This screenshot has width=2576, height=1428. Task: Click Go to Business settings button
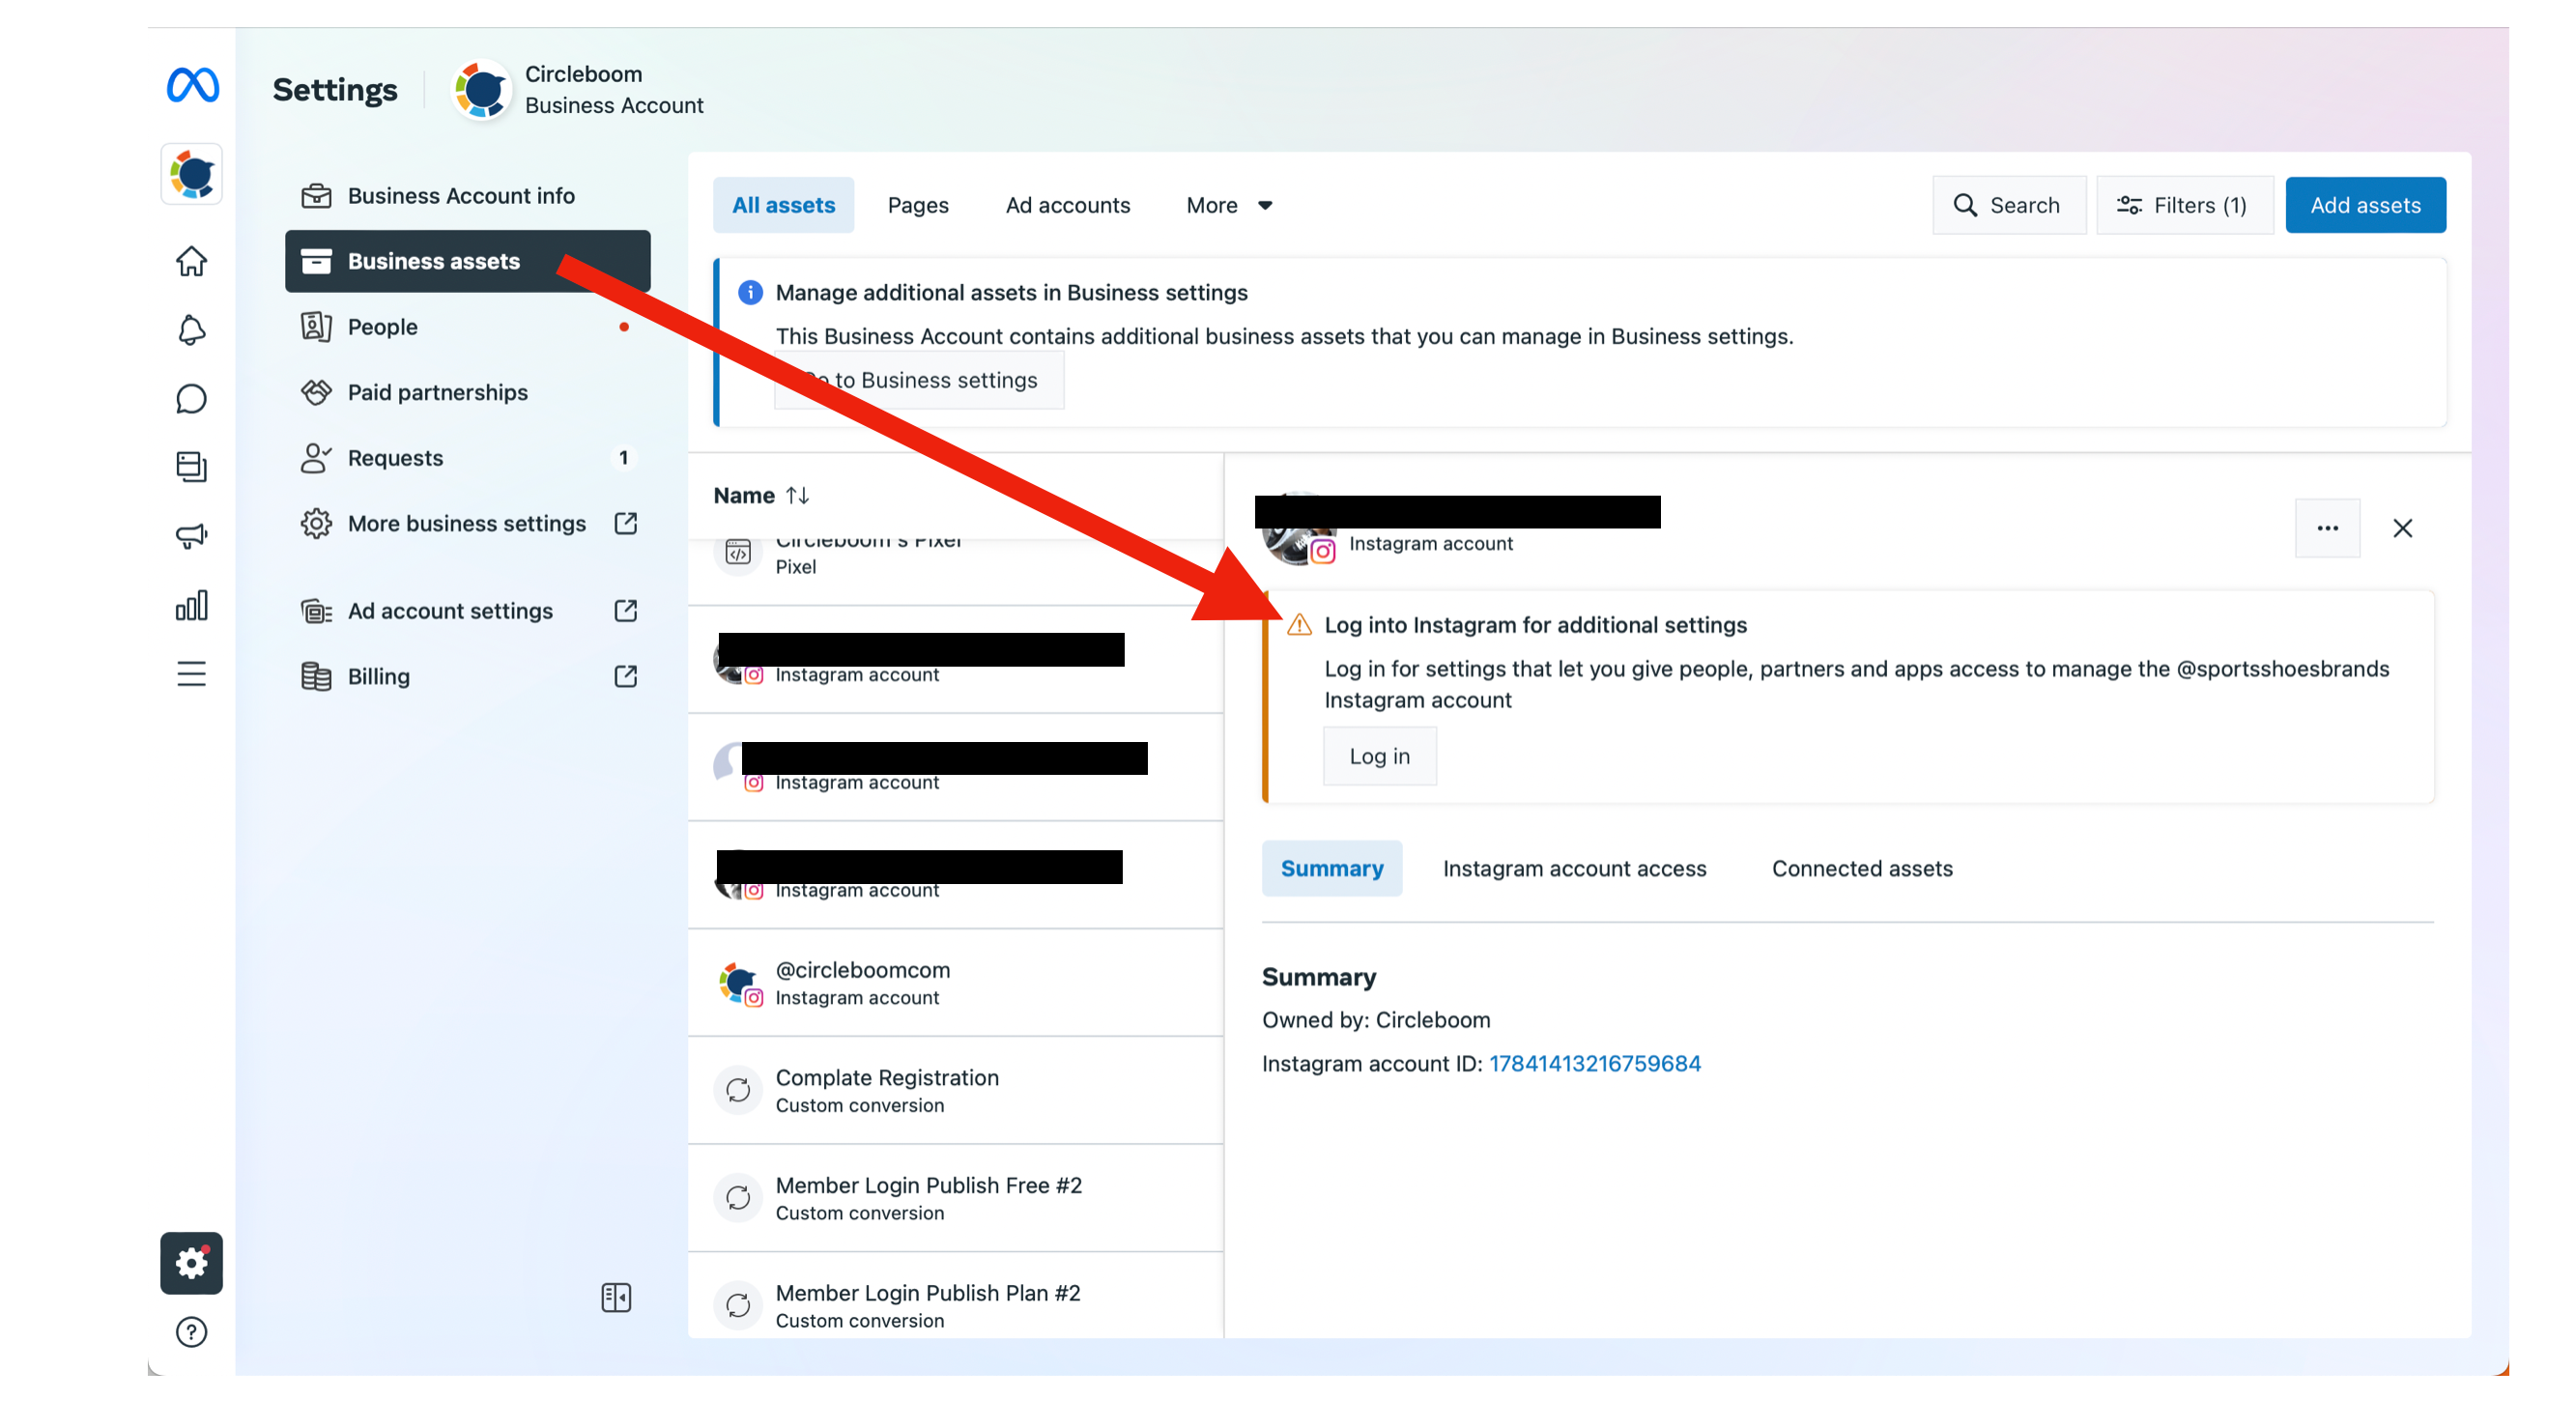[x=920, y=380]
